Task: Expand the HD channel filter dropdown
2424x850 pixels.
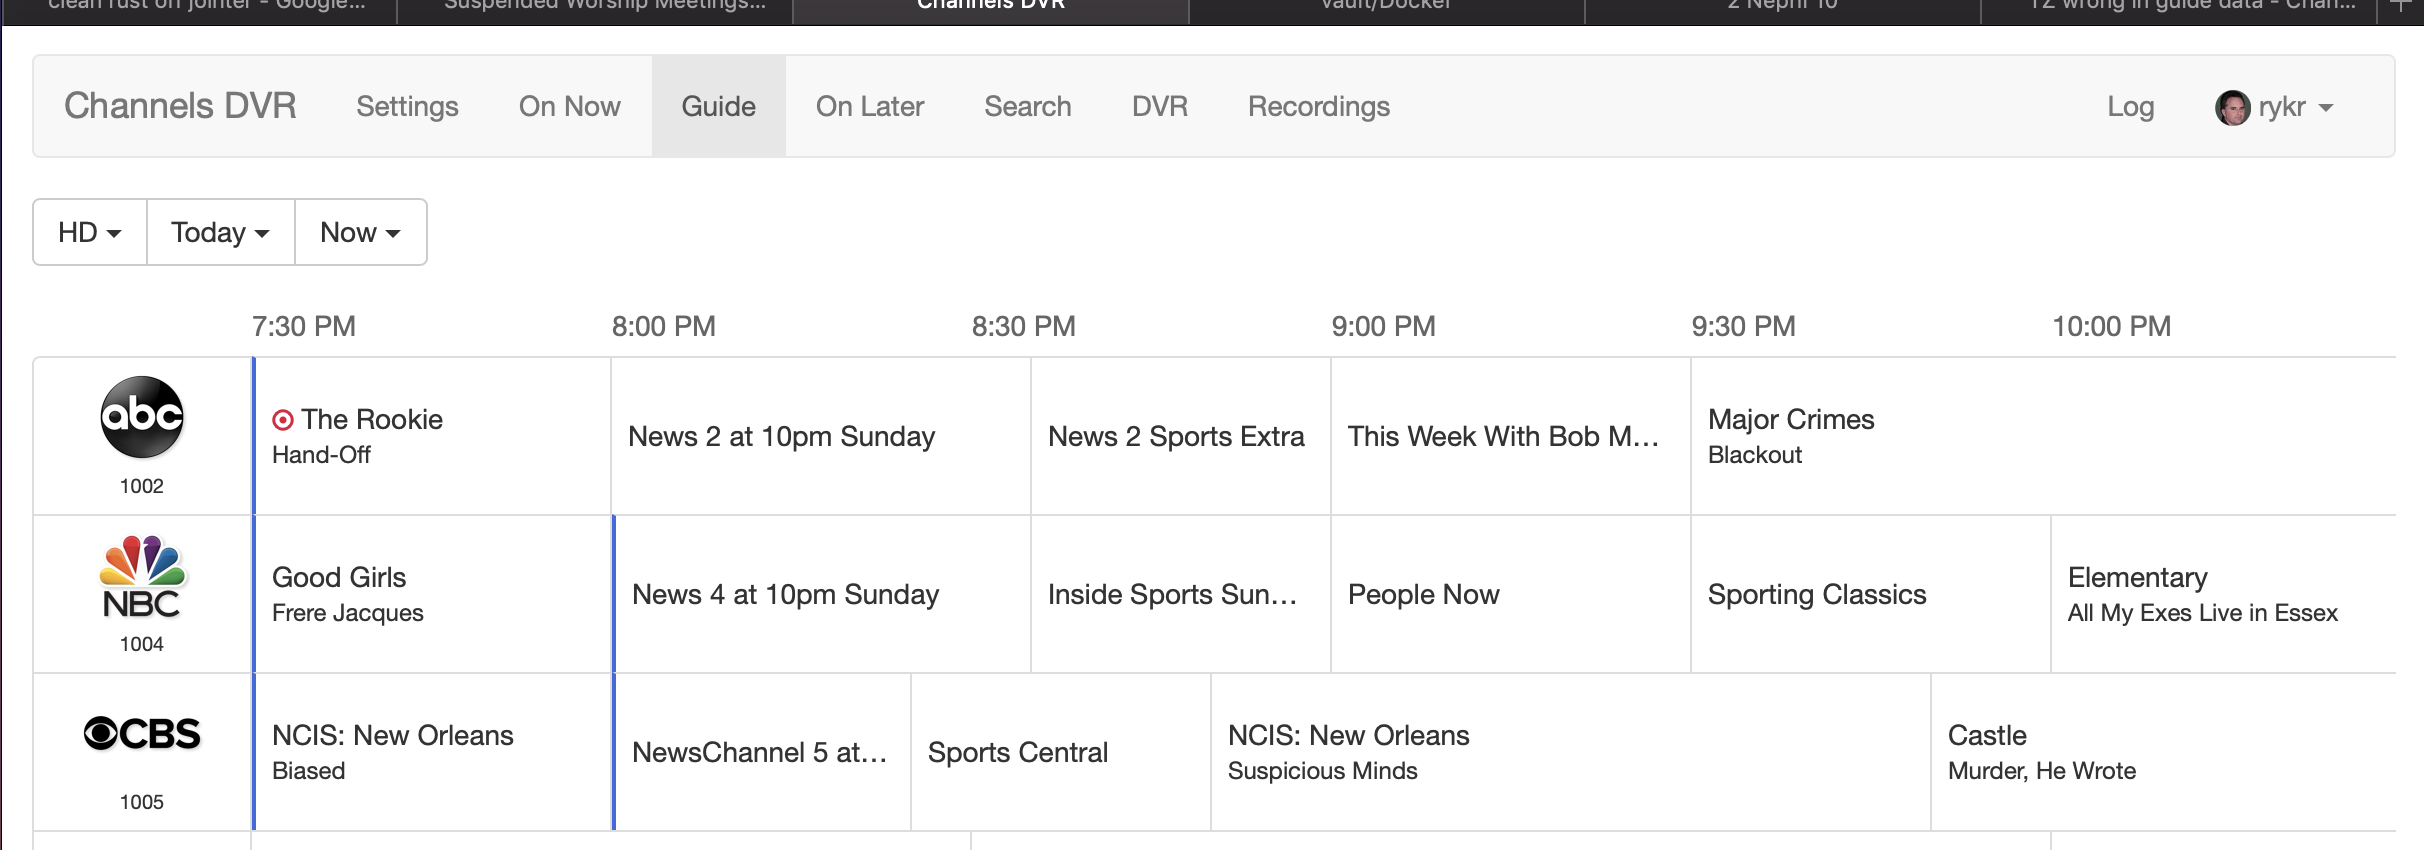Action: [x=90, y=232]
